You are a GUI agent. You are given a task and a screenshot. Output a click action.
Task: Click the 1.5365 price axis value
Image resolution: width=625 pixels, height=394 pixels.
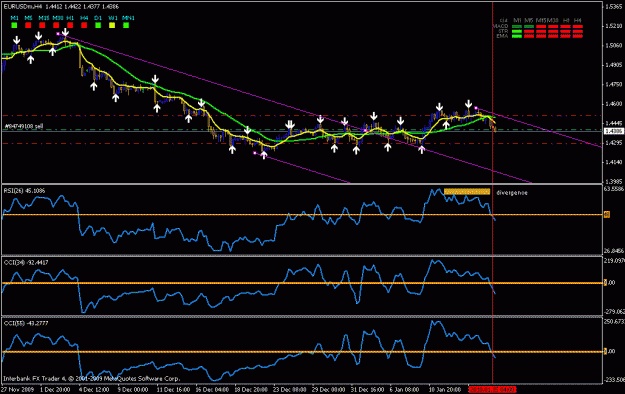point(614,7)
